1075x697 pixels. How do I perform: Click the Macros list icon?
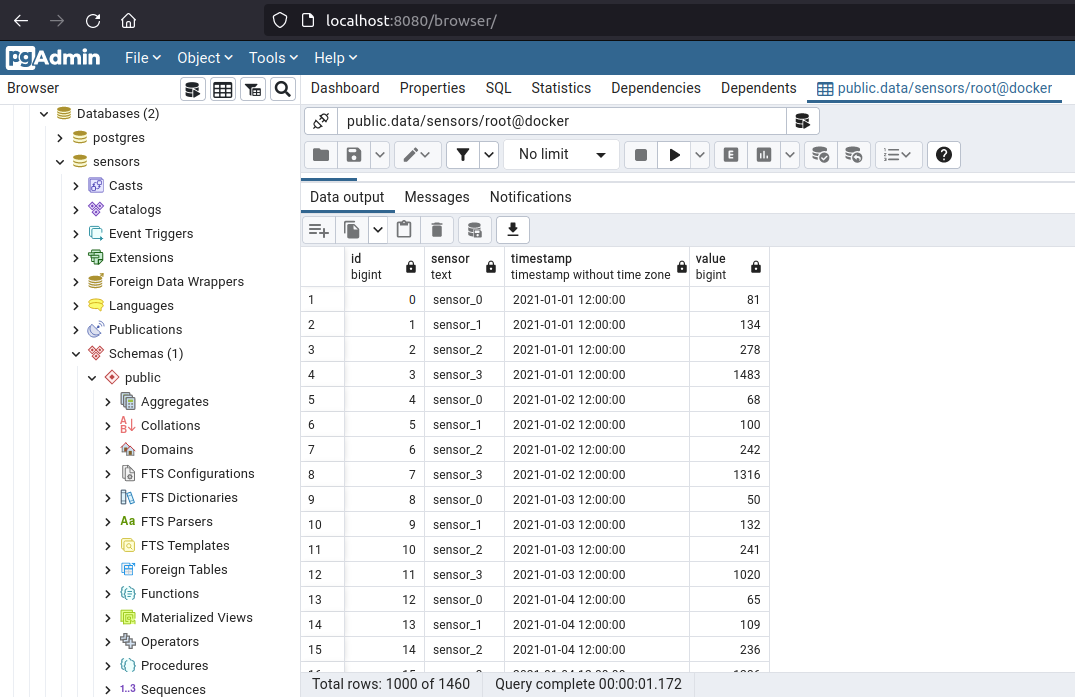click(897, 155)
